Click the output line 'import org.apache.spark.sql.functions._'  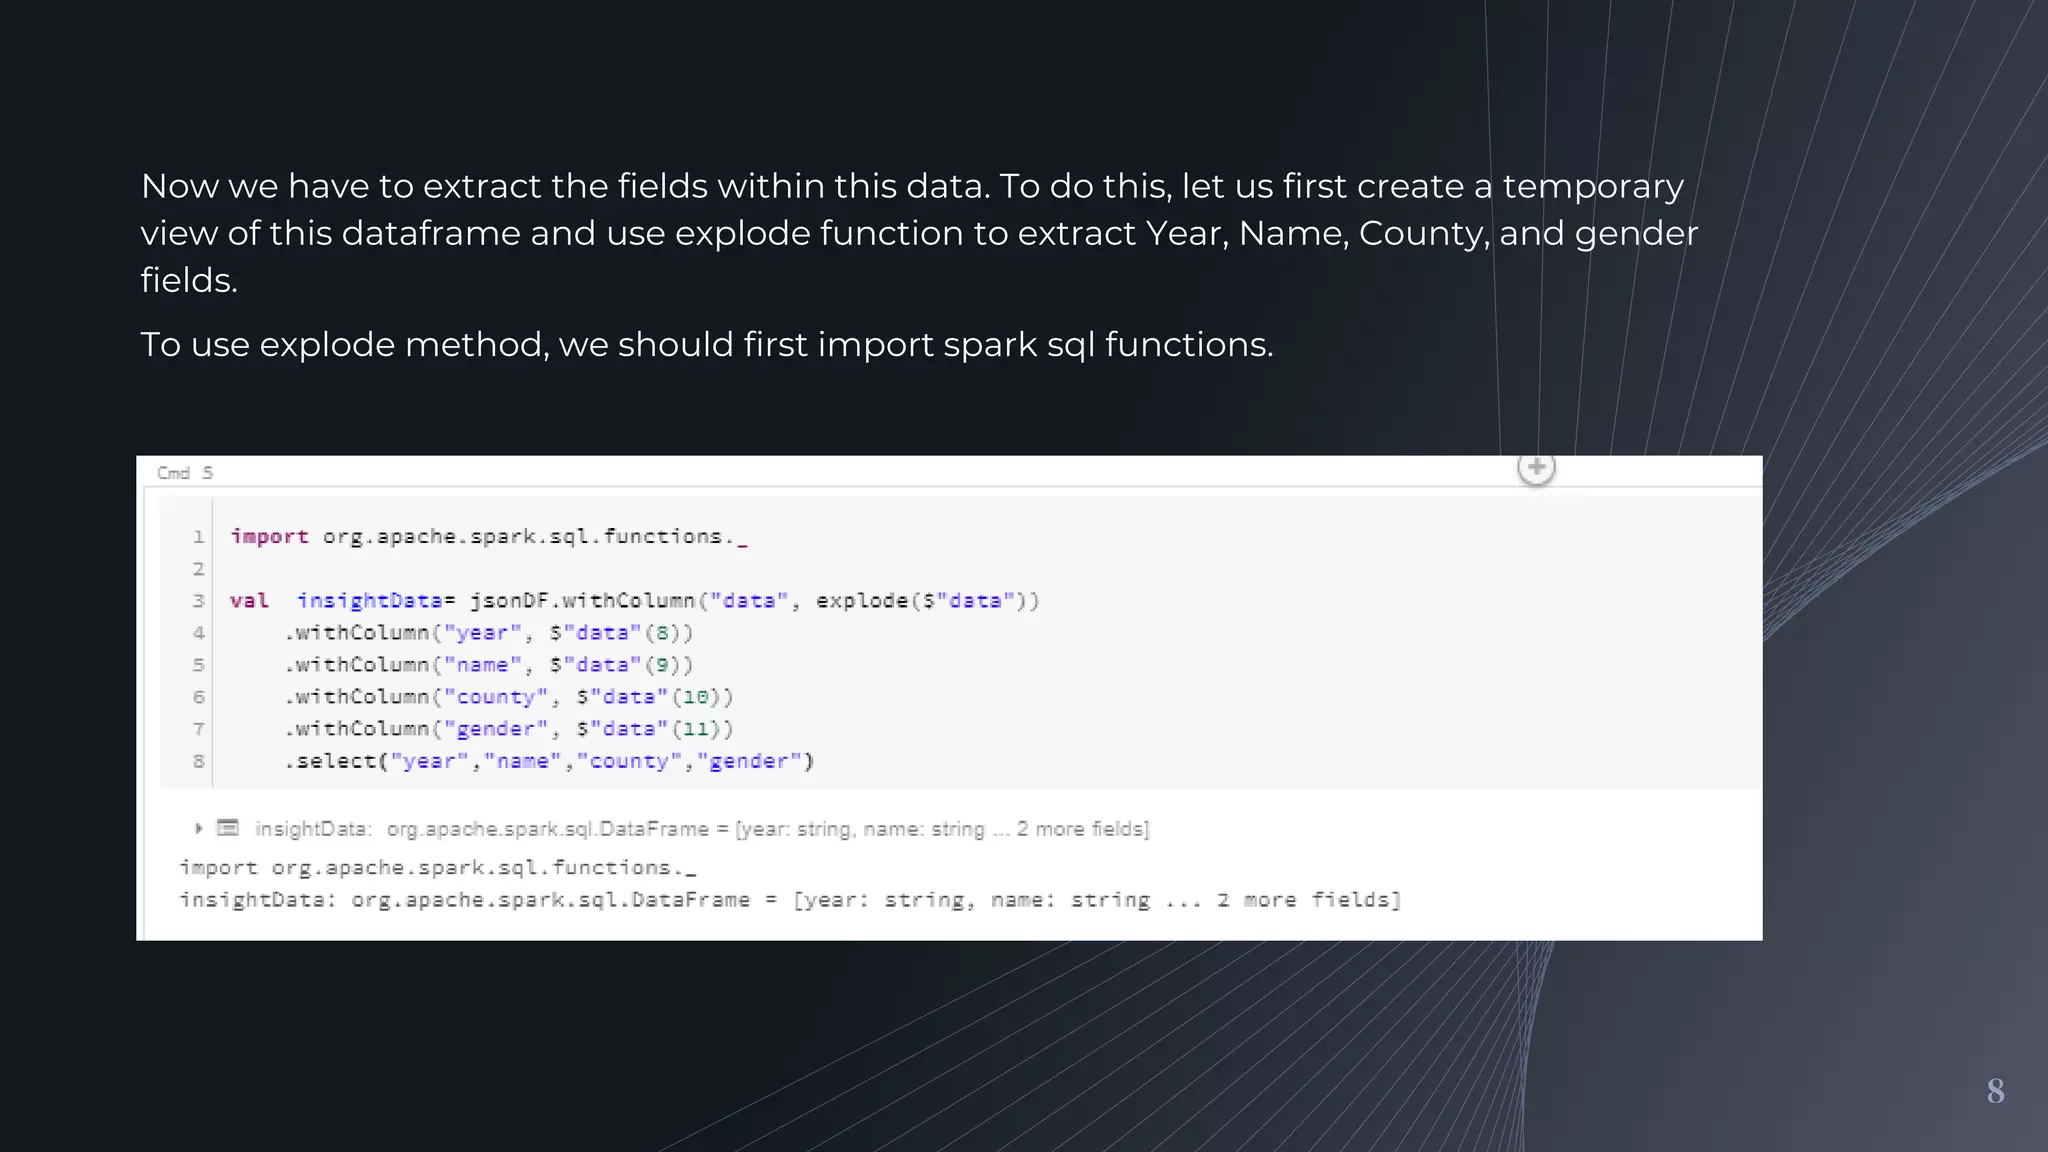(438, 868)
